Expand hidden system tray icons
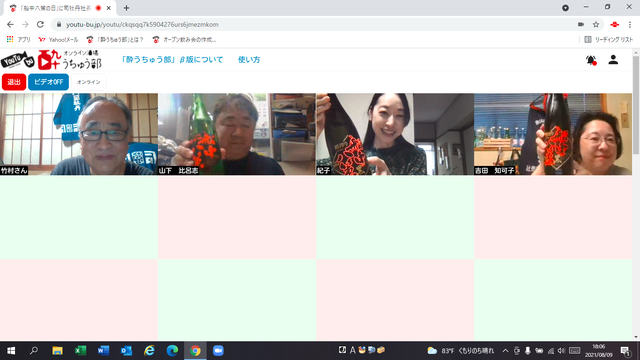 pos(505,351)
